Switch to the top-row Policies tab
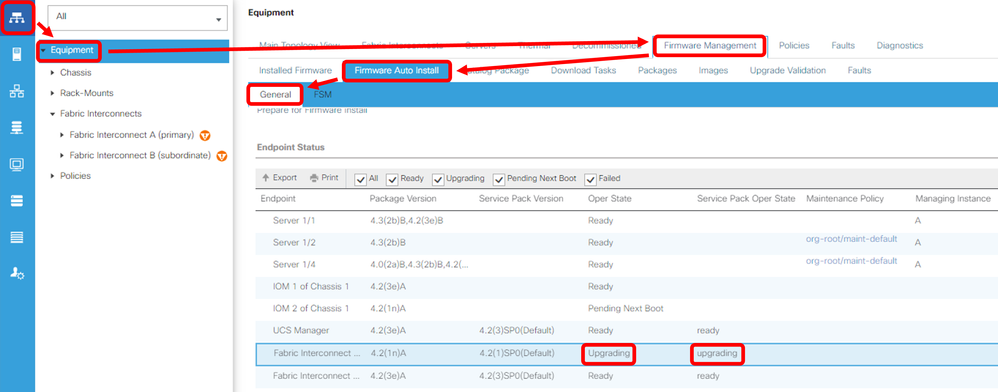998x392 pixels. coord(794,46)
